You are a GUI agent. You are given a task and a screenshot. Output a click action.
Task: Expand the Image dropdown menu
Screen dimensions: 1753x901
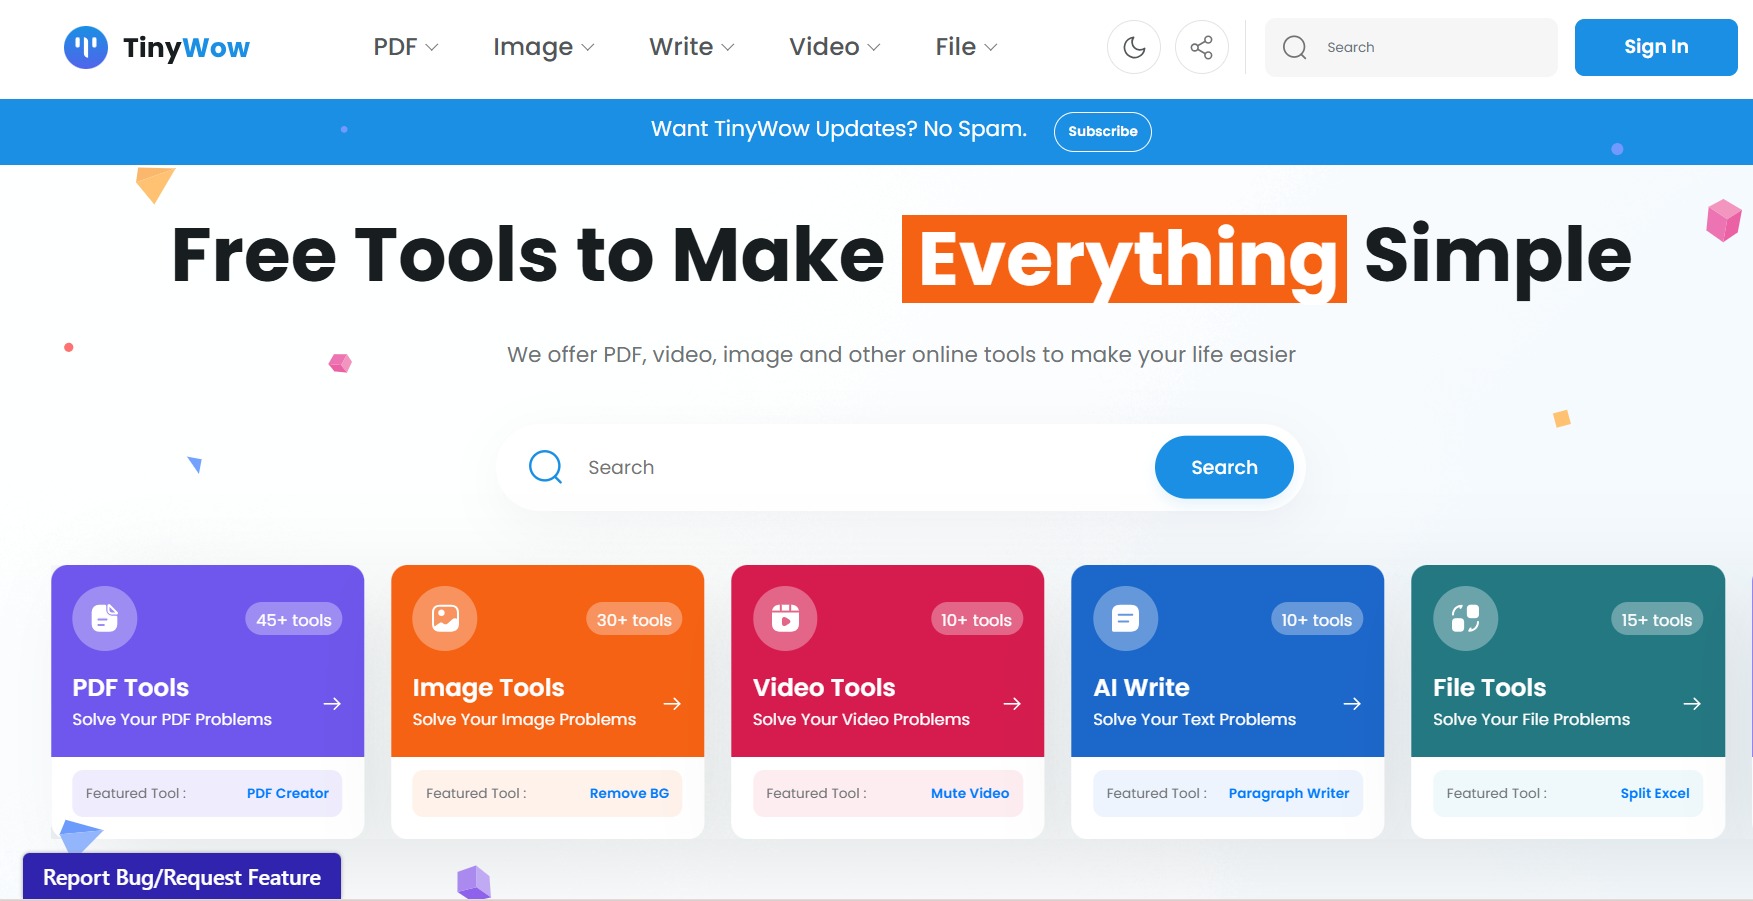tap(544, 47)
